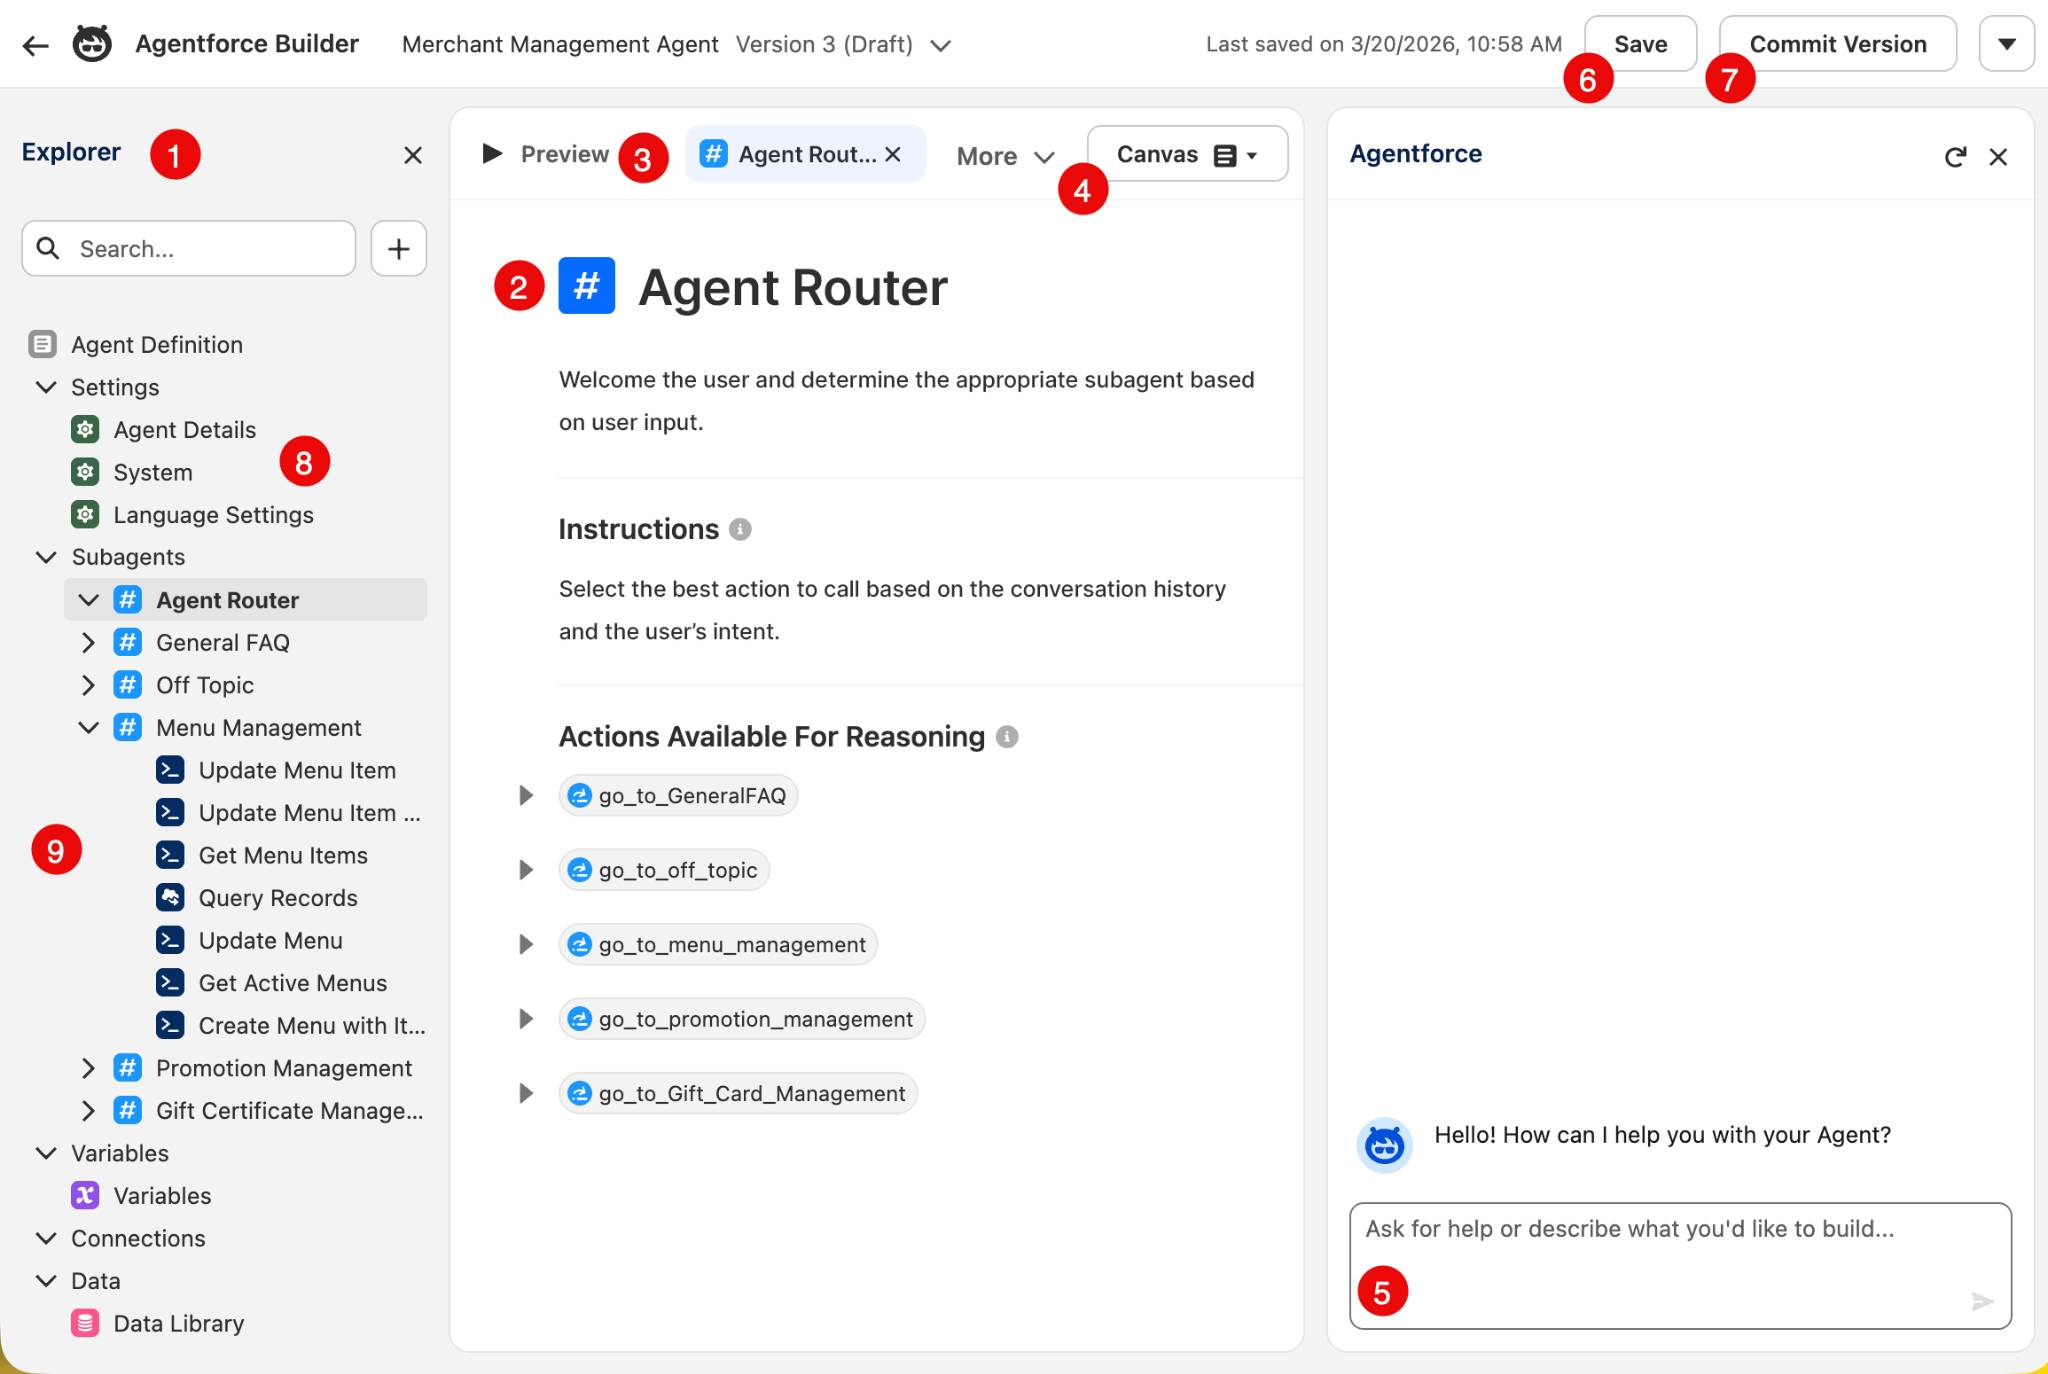Collapse the Settings section
Image resolution: width=2048 pixels, height=1374 pixels.
coord(46,387)
